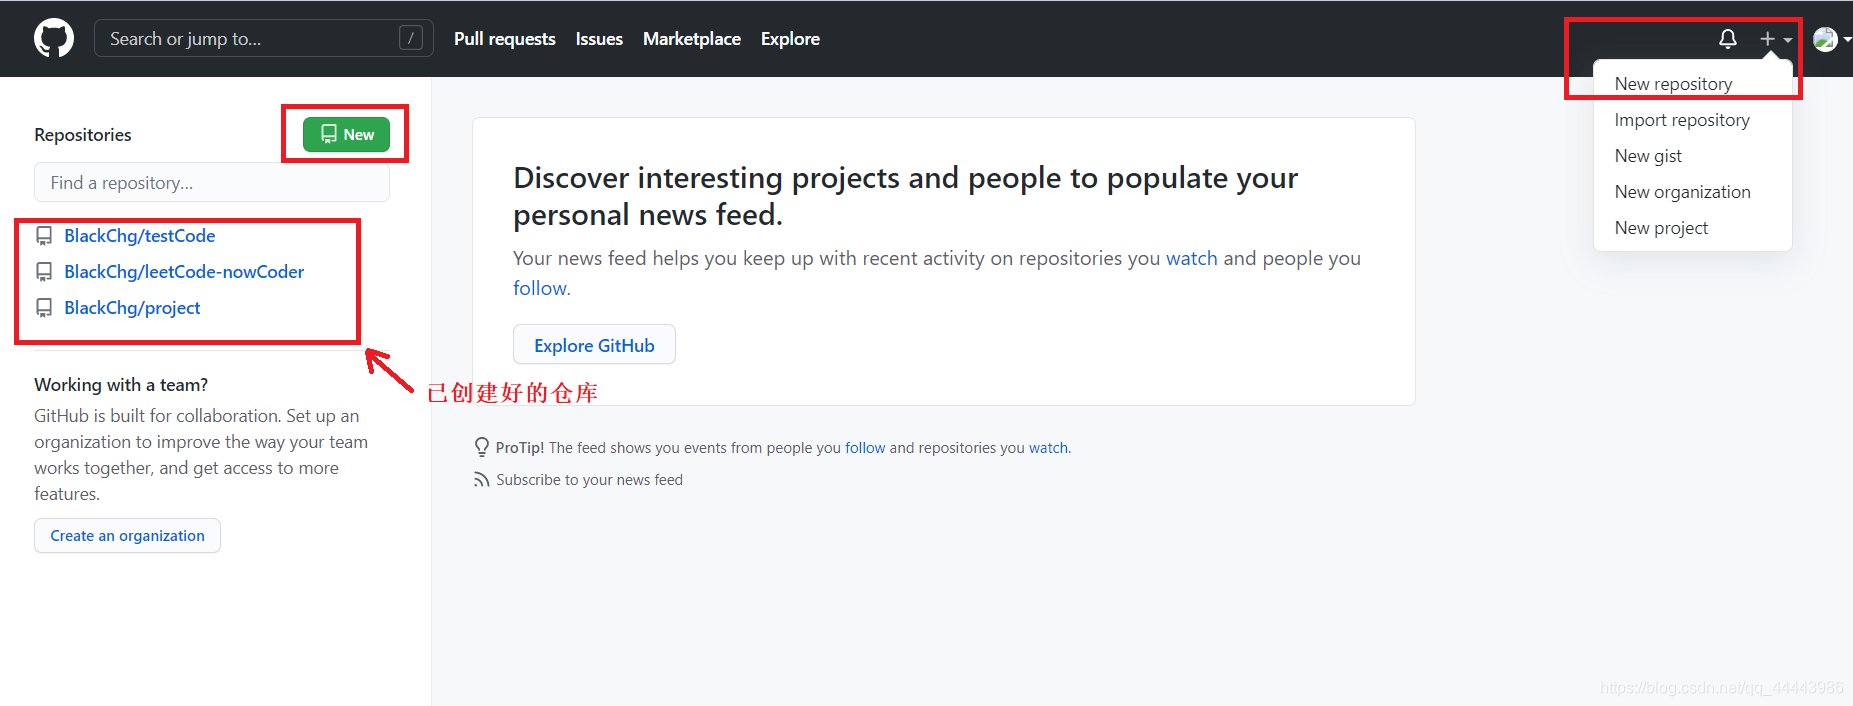Click the green New repository button

coord(346,134)
